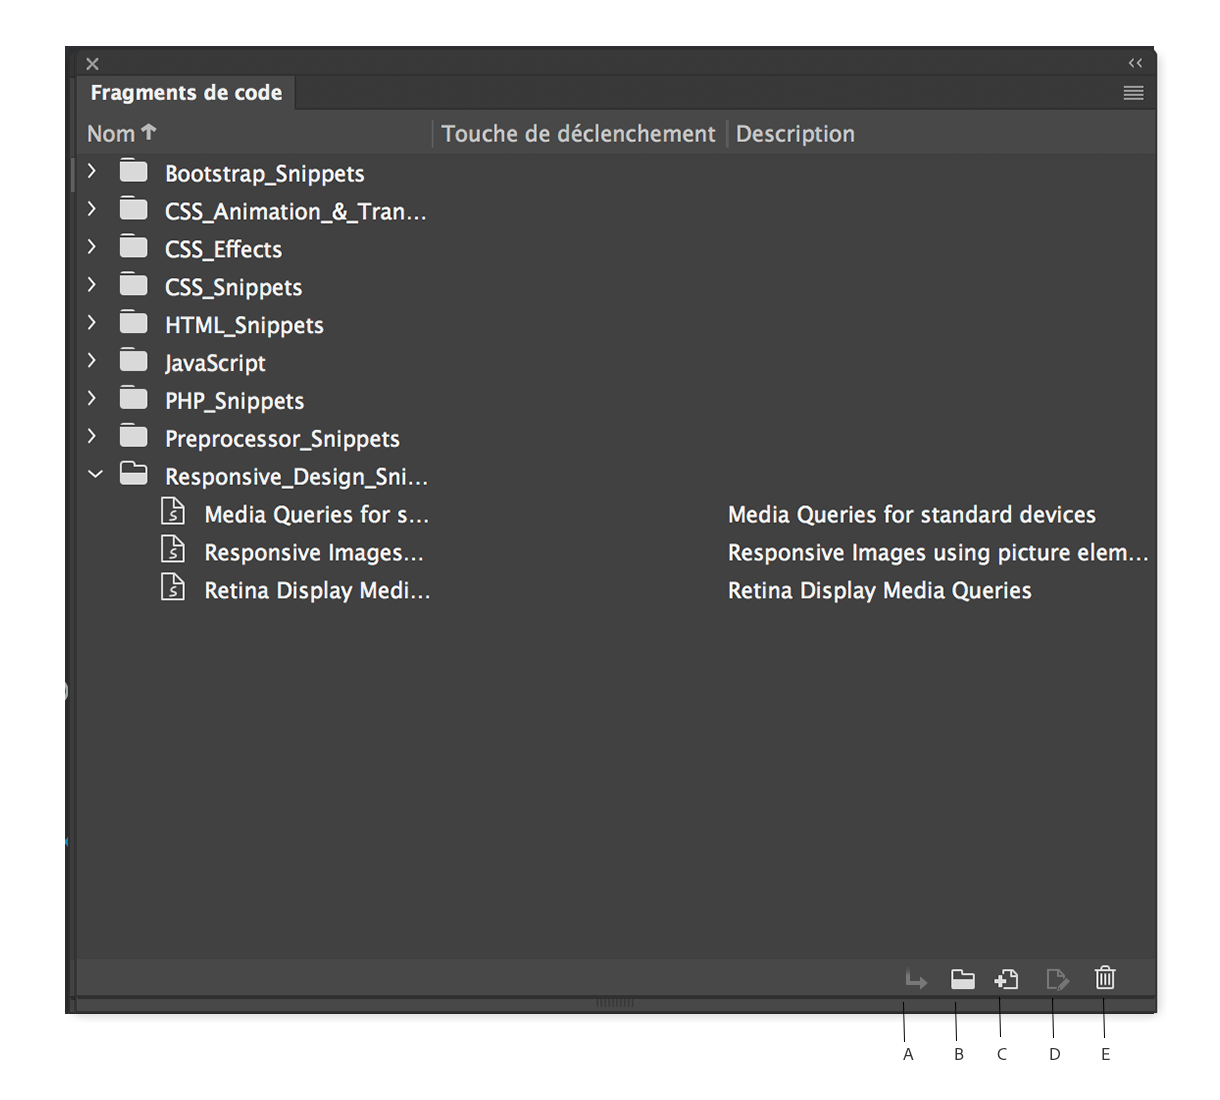Click the CSS_Snippets folder icon
The width and height of the screenshot is (1220, 1100).
point(133,285)
